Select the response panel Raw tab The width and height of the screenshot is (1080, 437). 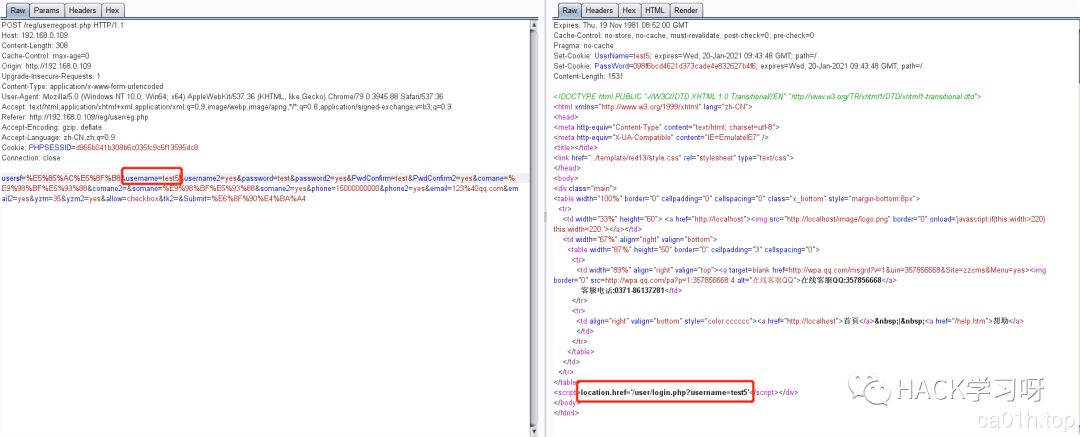pos(570,10)
